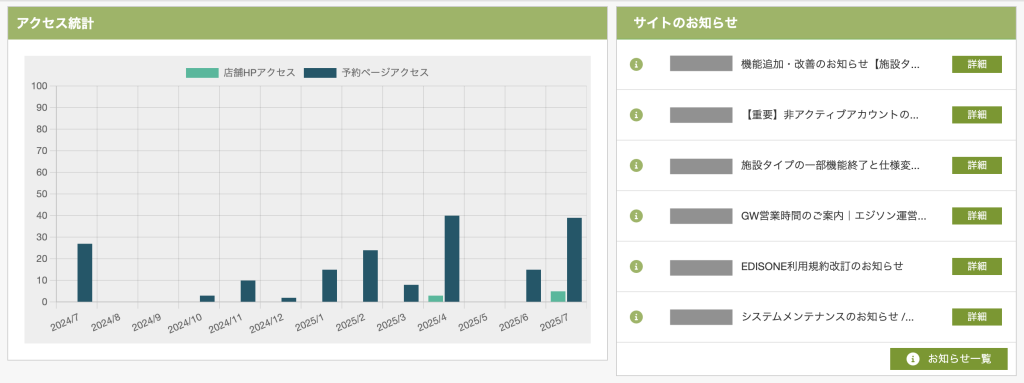Click info icon beside 【重要】非アクティブアカウント notice
Viewport: 1024px width, 383px height.
pos(637,115)
